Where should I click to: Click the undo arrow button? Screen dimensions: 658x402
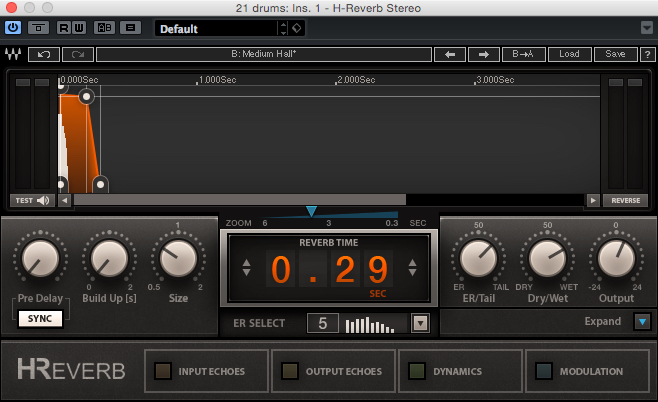[x=44, y=55]
